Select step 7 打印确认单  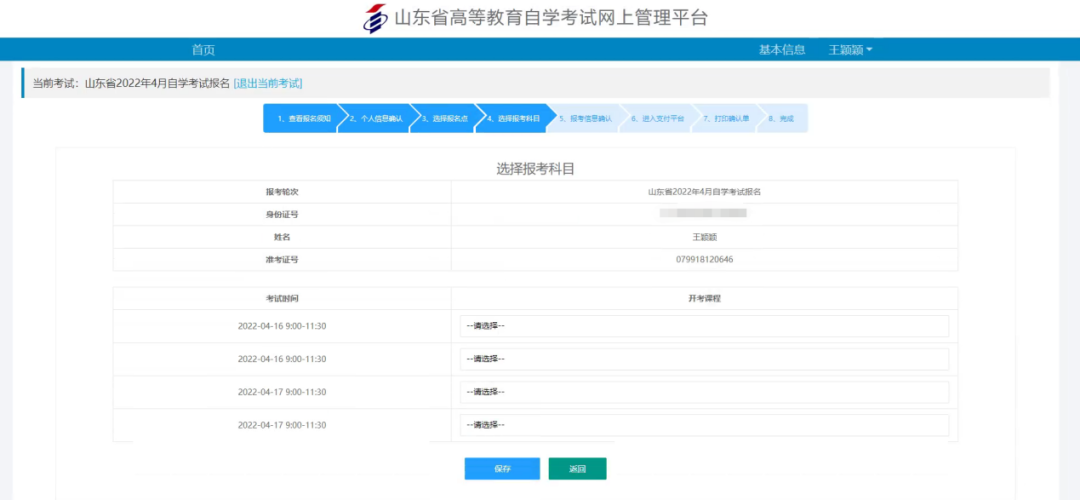click(726, 118)
